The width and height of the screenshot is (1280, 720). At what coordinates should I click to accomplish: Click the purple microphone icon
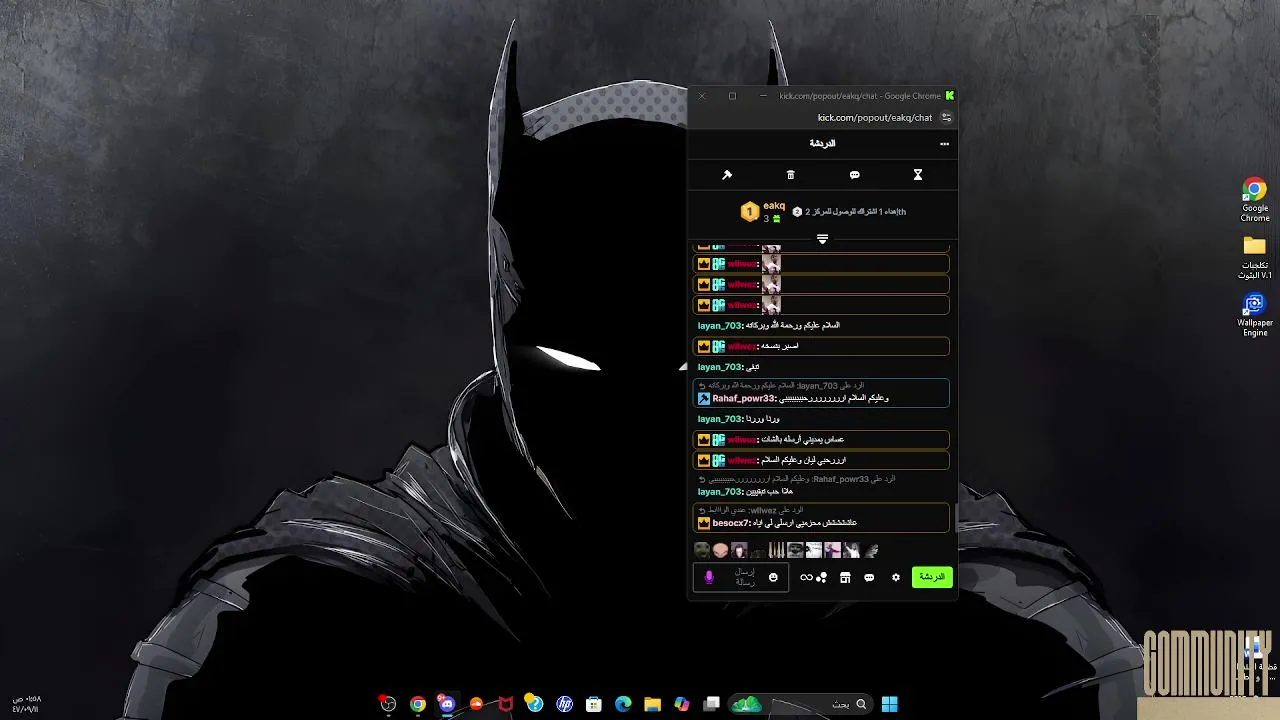[x=709, y=577]
